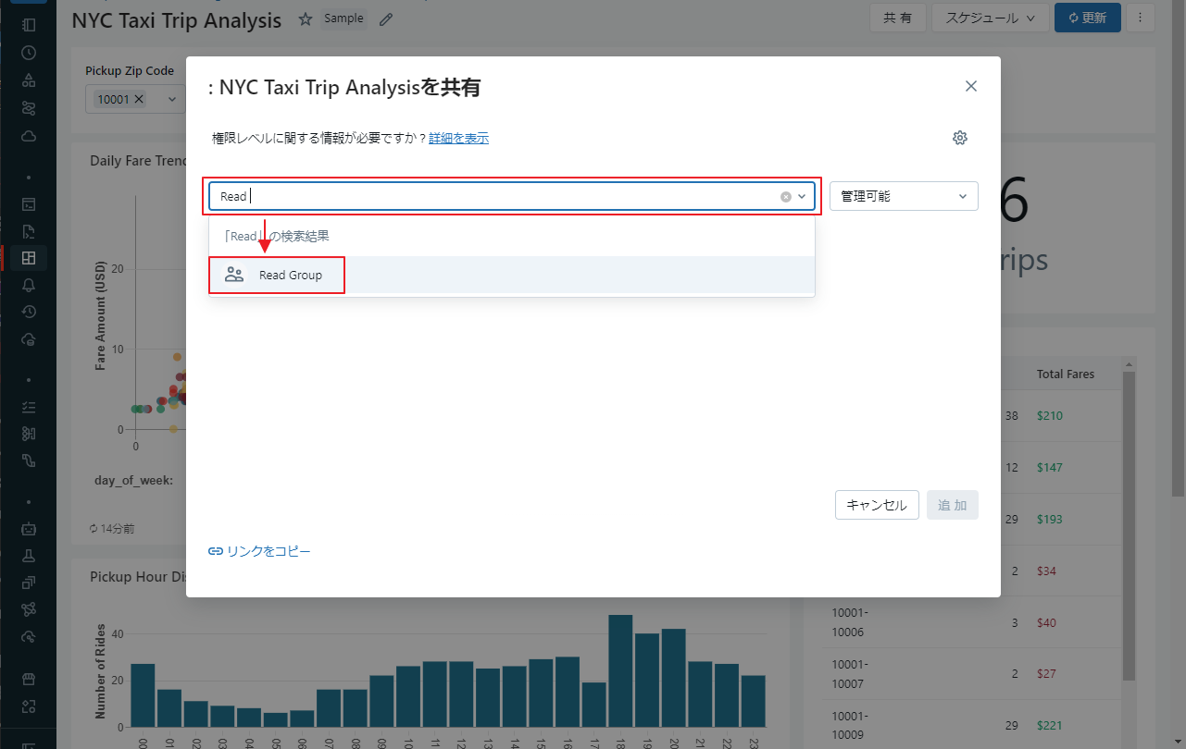1186x749 pixels.
Task: Open the Recents clock icon in sidebar
Action: click(x=28, y=53)
